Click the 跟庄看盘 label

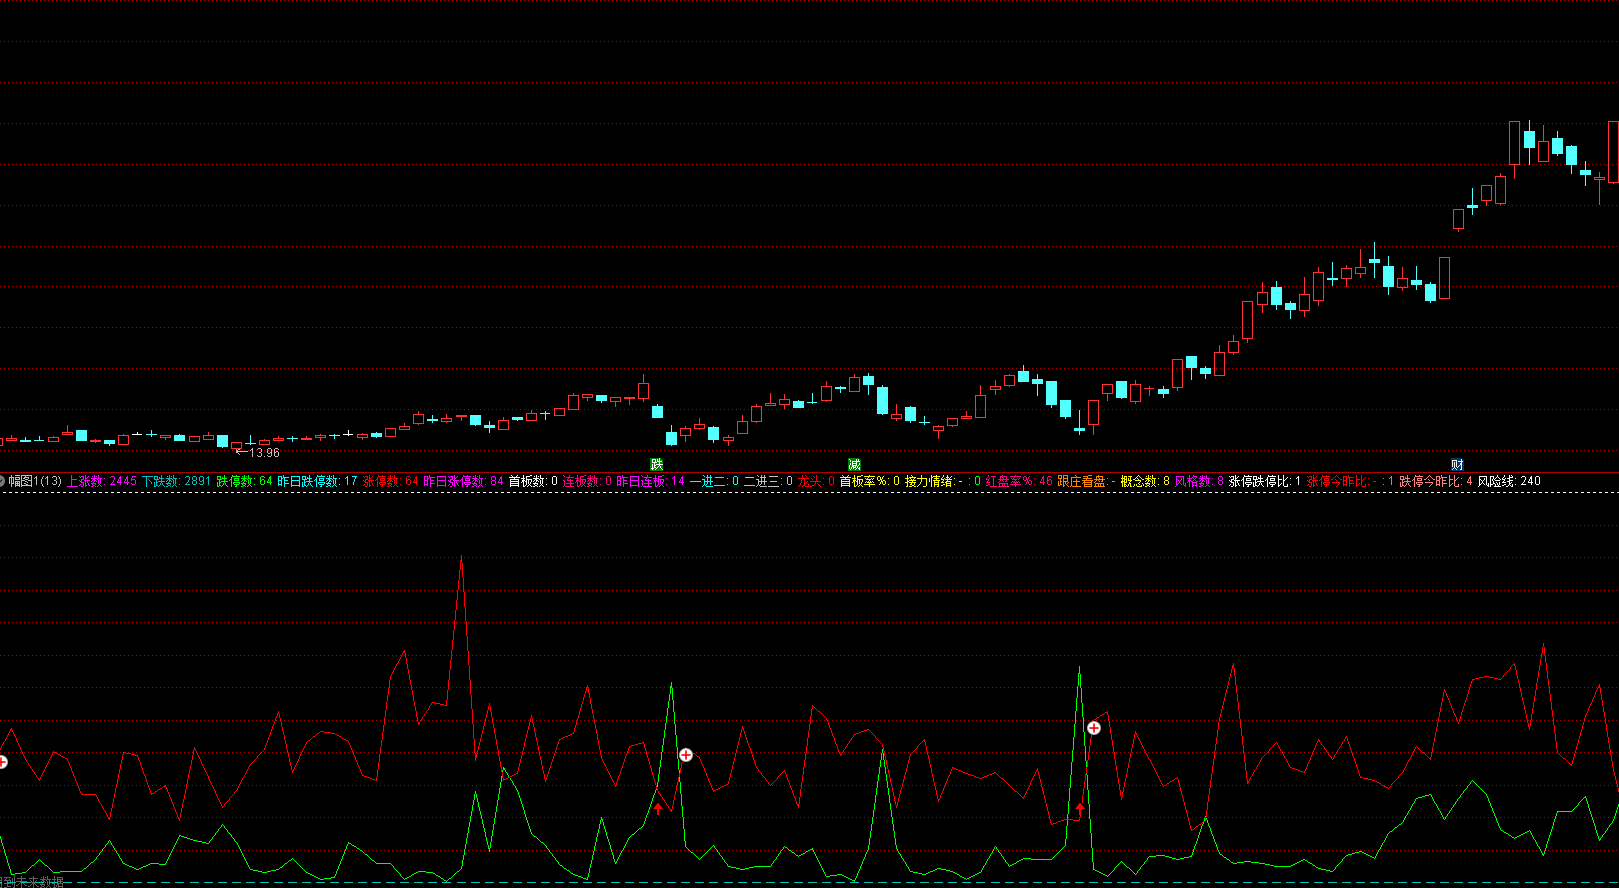click(1086, 481)
